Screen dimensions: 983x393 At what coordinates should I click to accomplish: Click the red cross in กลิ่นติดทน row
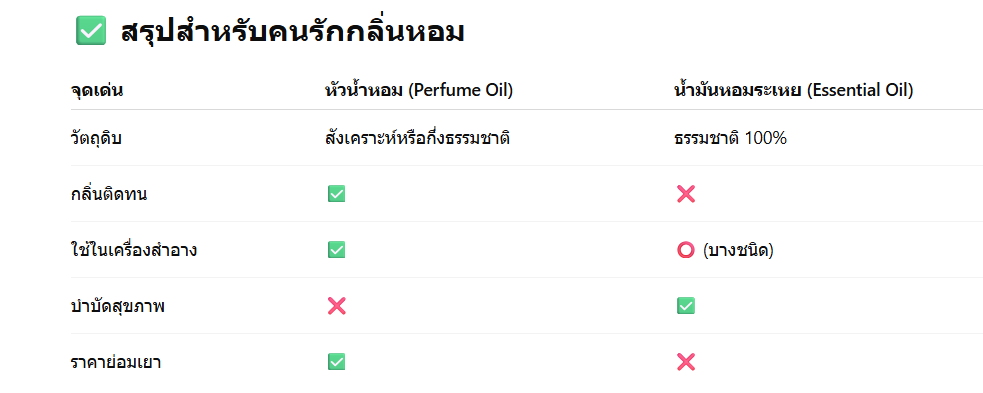click(x=686, y=194)
